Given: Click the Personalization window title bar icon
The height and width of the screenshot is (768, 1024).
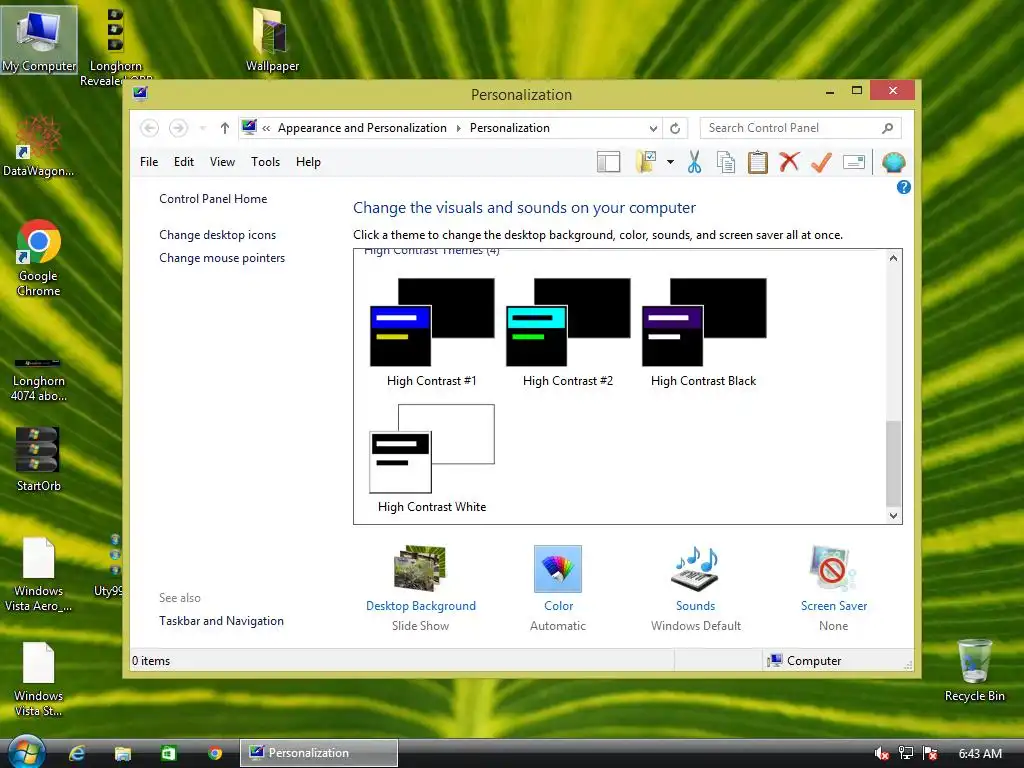Looking at the screenshot, I should [140, 93].
